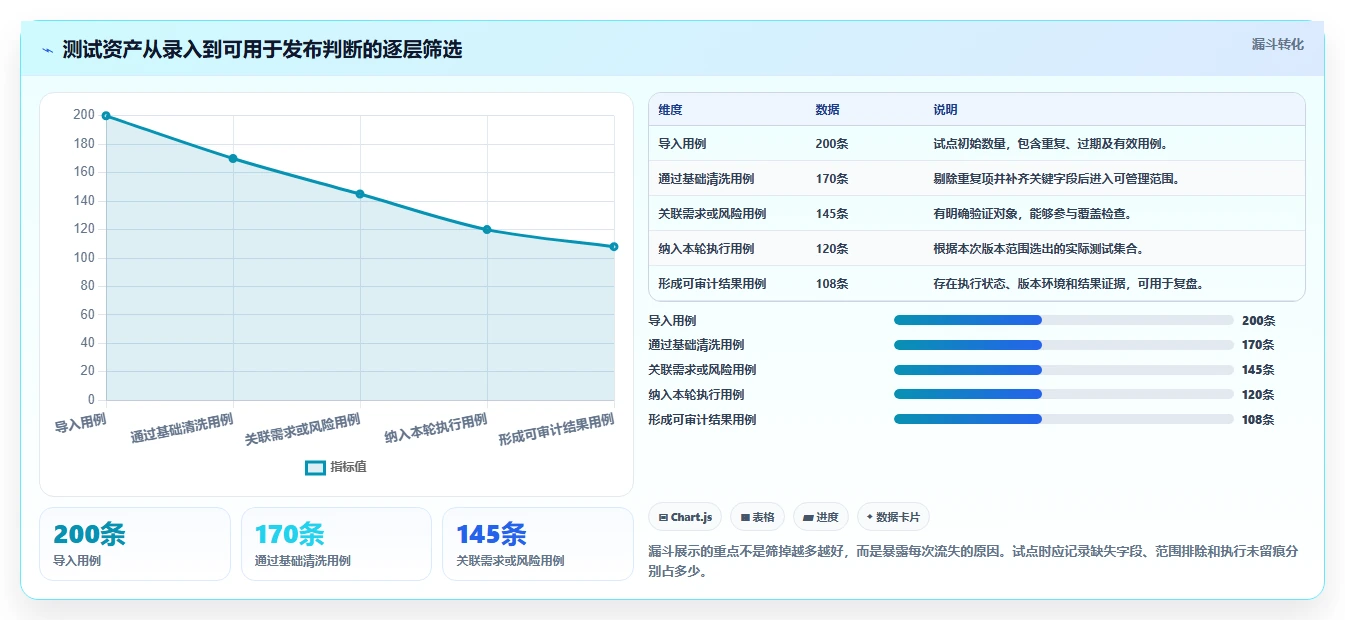Click the icon in the 进度 tag
The height and width of the screenshot is (620, 1345).
coord(808,517)
